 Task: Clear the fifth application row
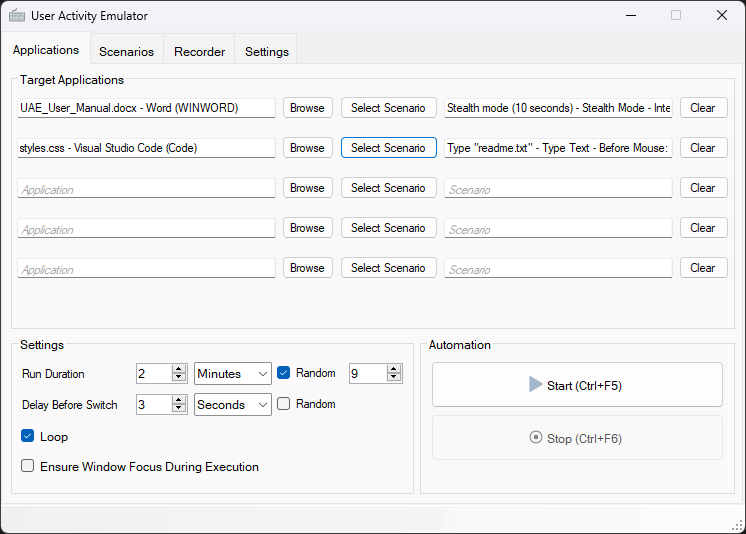point(703,268)
